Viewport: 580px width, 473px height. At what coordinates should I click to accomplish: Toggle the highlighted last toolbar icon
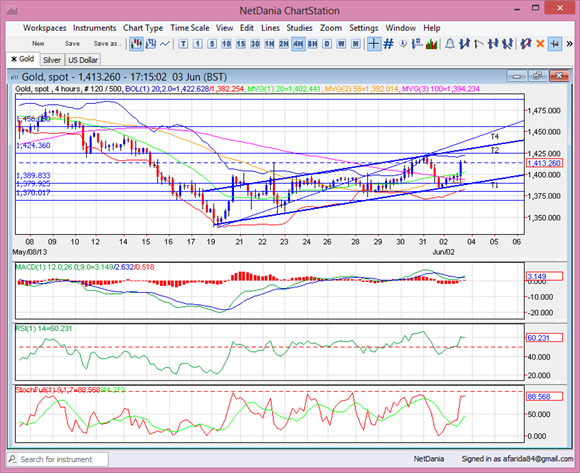click(555, 44)
